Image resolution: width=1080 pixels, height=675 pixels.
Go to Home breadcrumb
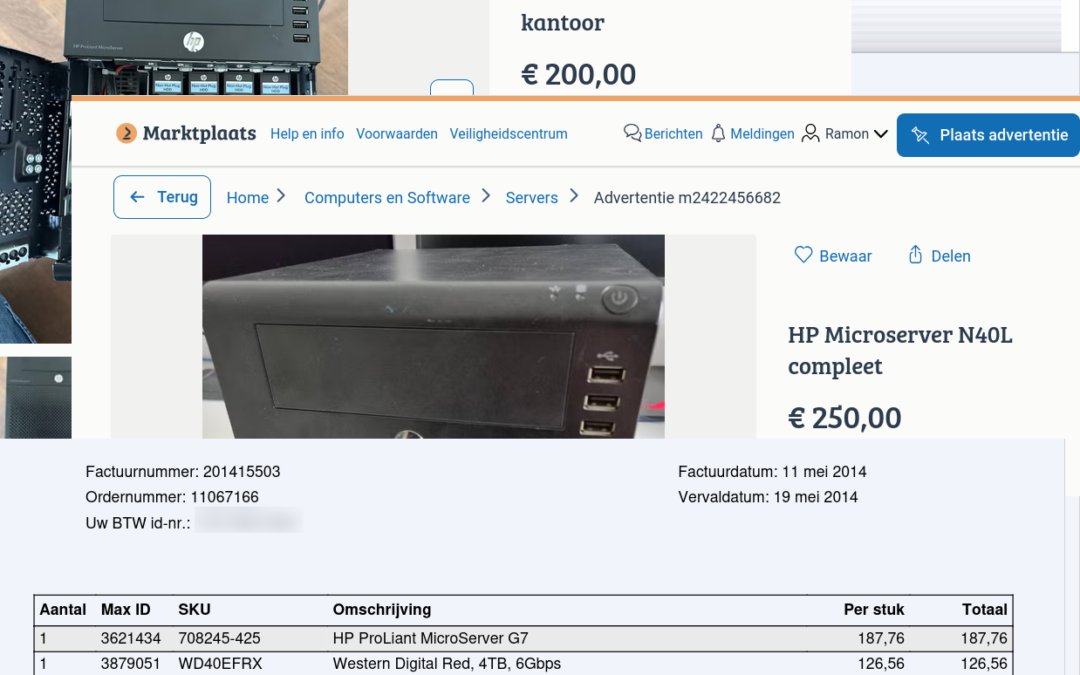[247, 198]
